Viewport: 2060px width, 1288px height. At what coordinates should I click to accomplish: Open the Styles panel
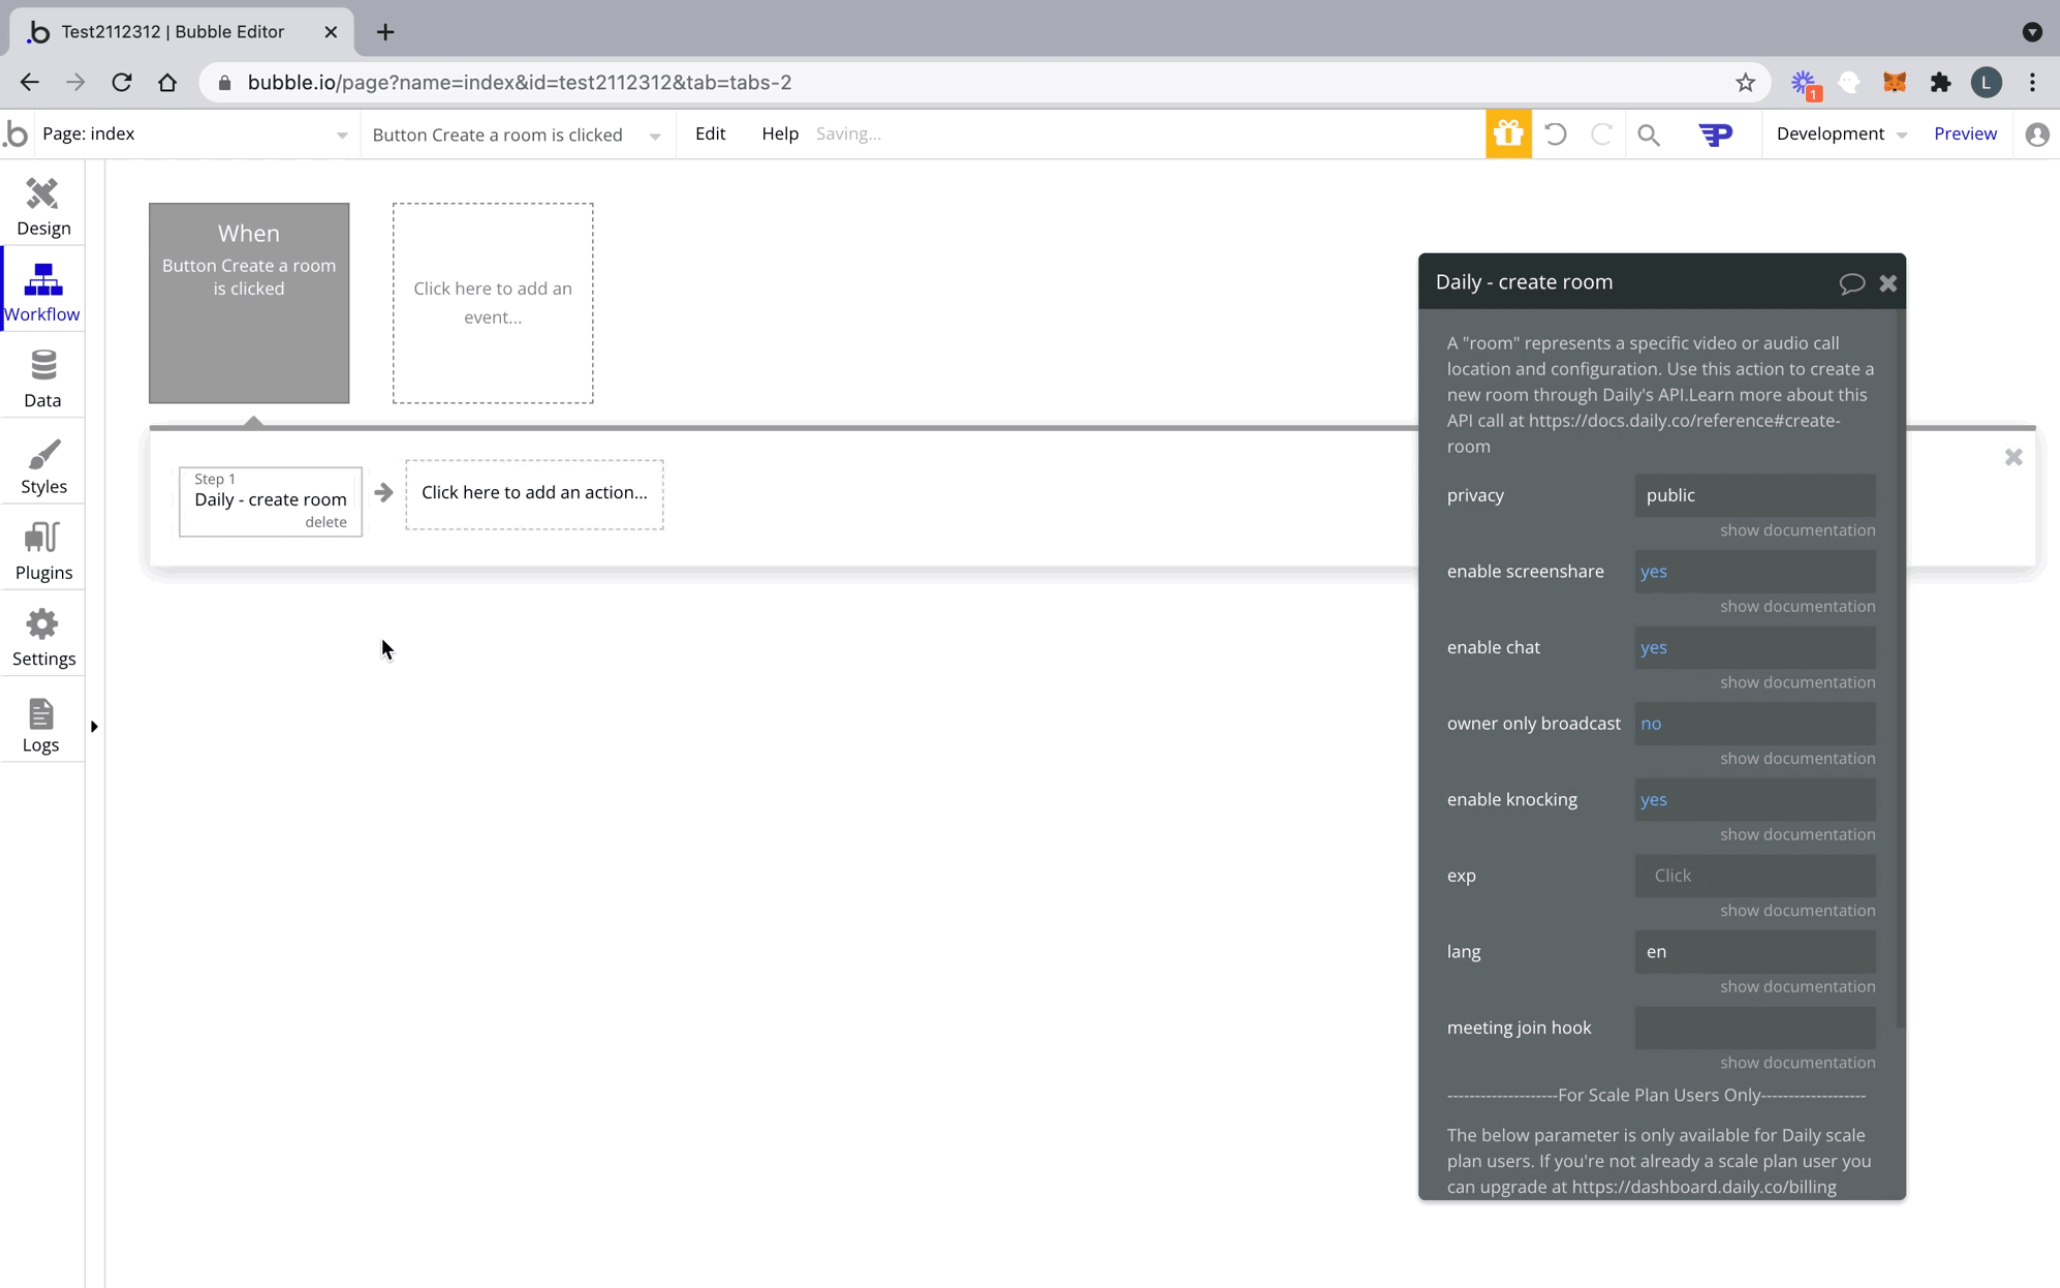coord(42,462)
